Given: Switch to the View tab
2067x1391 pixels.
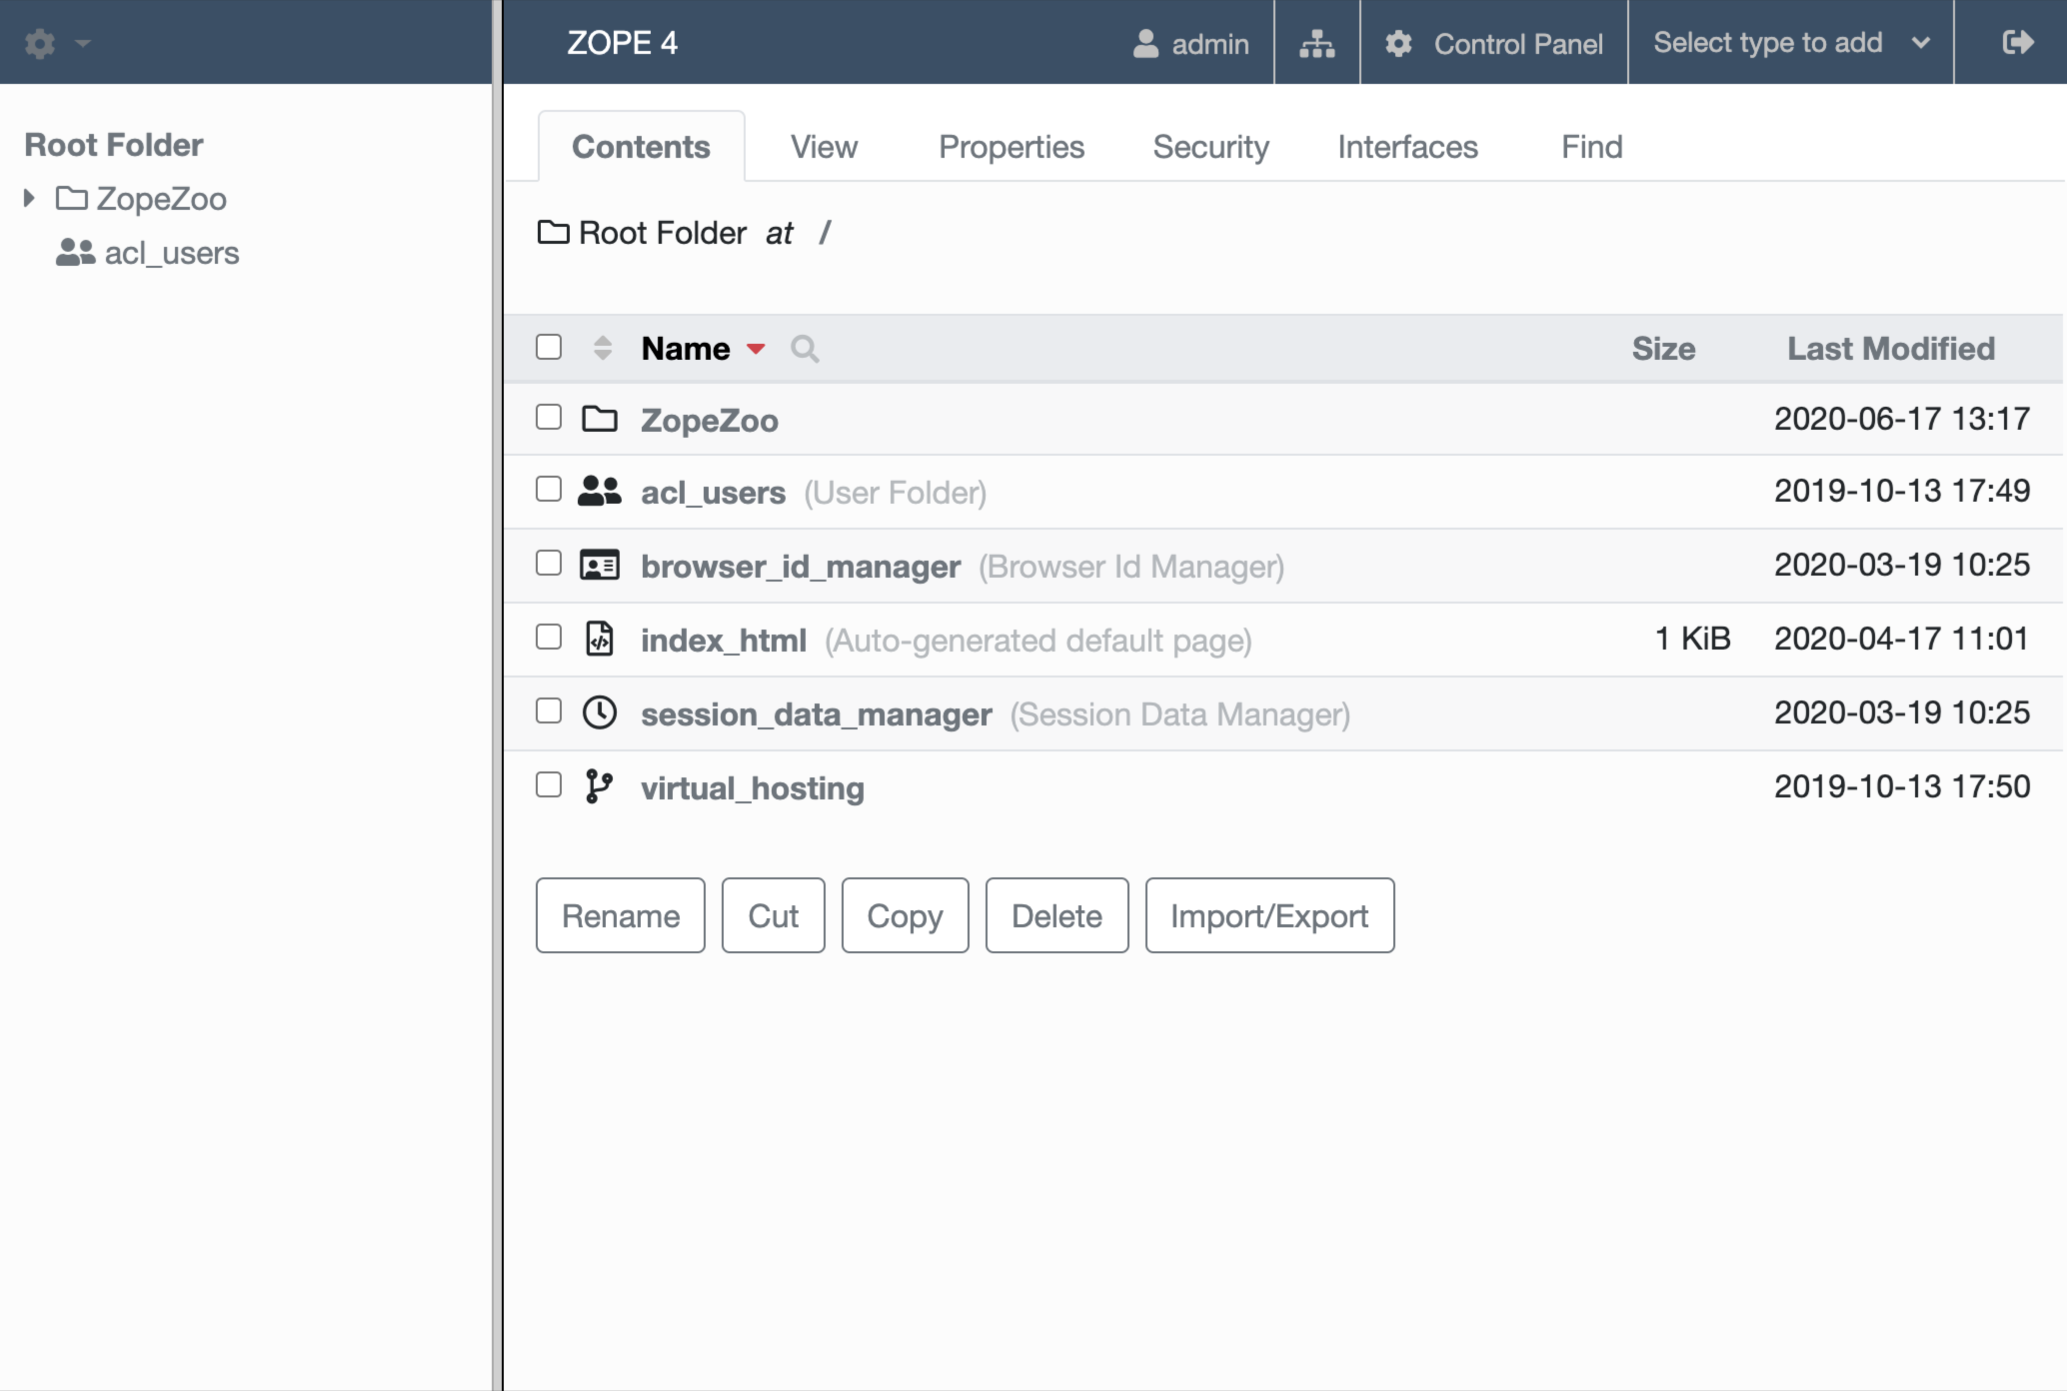Looking at the screenshot, I should [x=824, y=146].
